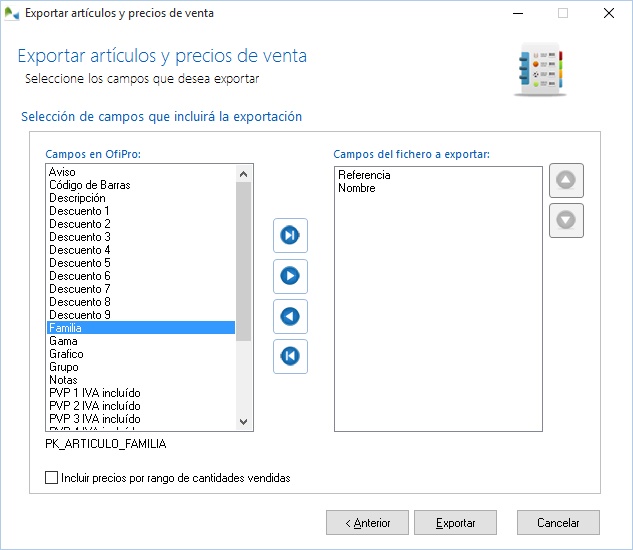Image resolution: width=633 pixels, height=550 pixels.
Task: Select Código de Barras field
Action: point(141,185)
